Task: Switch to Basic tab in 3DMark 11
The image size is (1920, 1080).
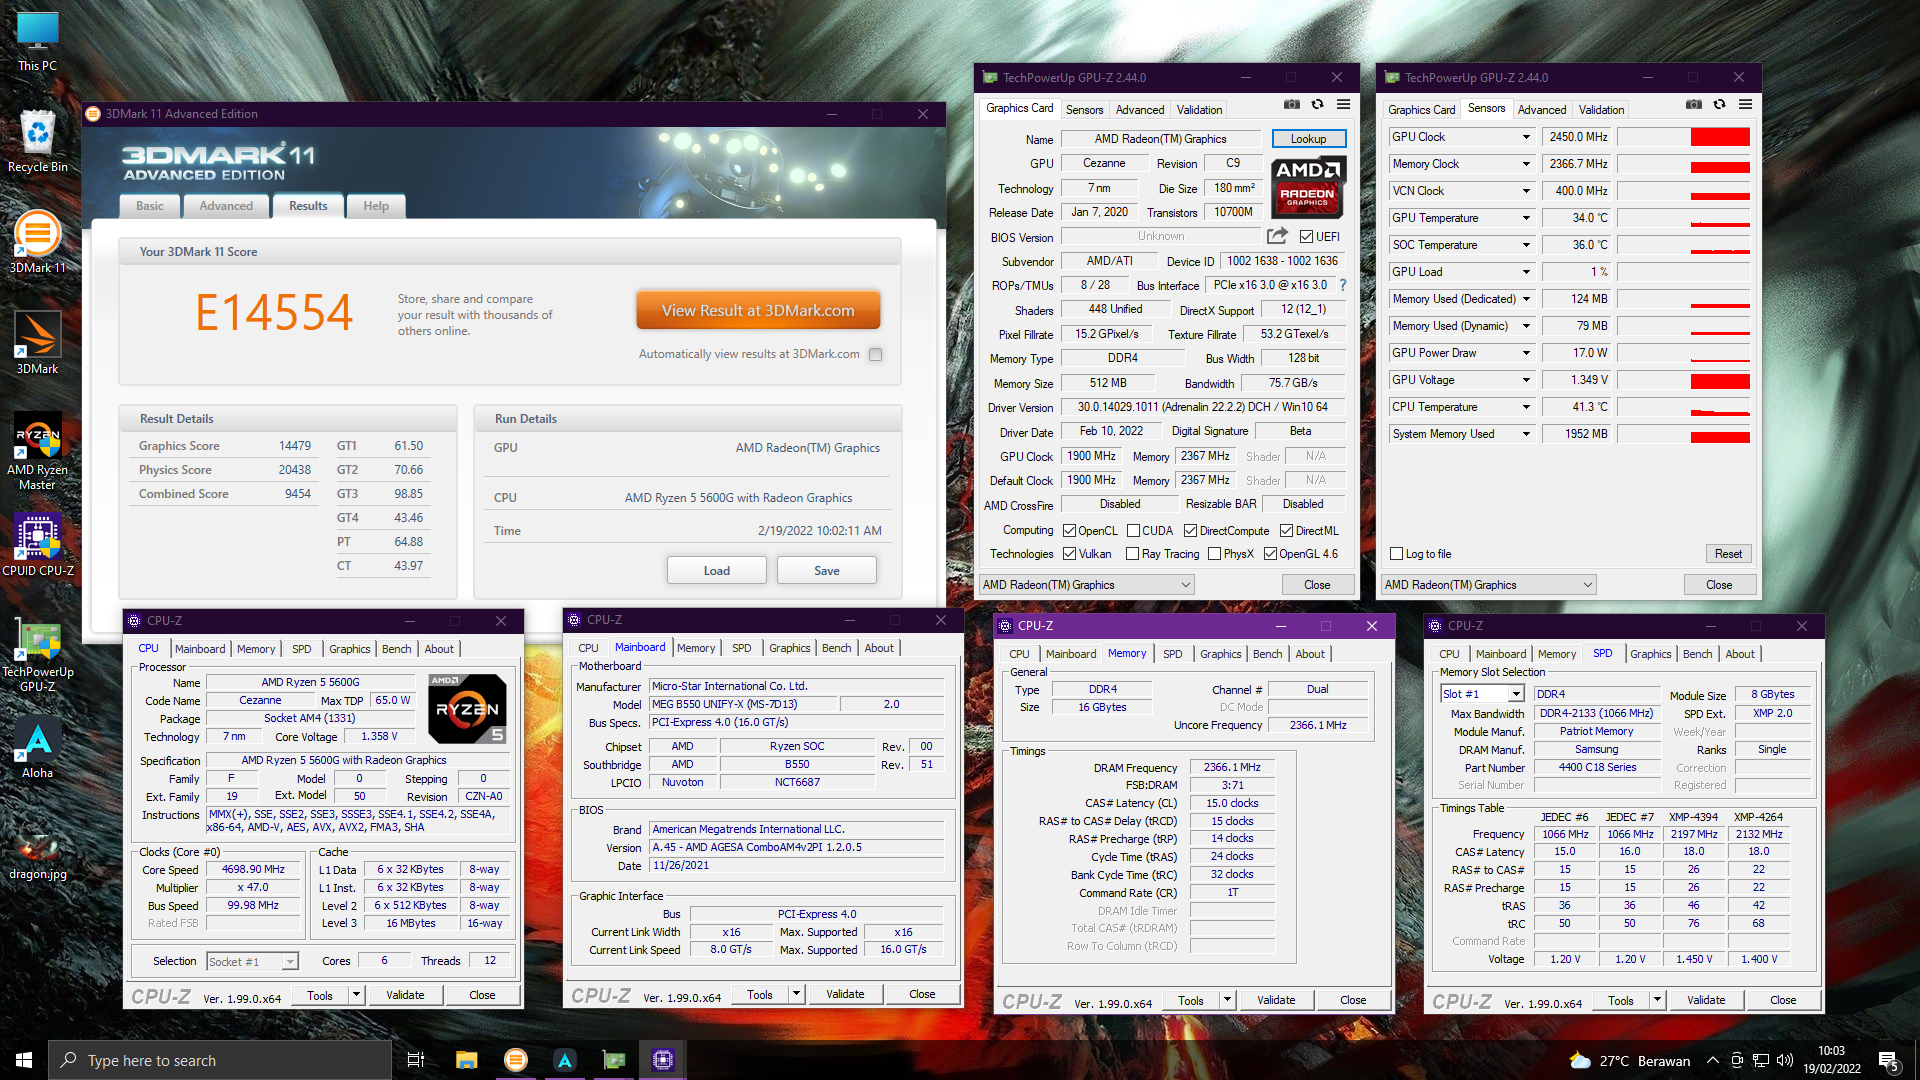Action: coord(150,206)
